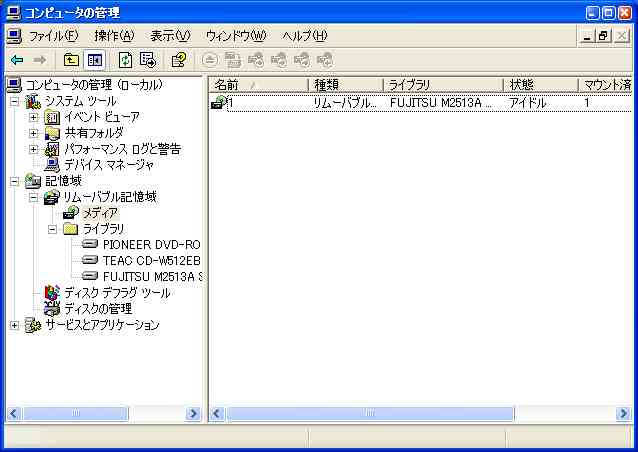Restore the inner MMC child window
This screenshot has height=452, width=638.
click(x=603, y=36)
